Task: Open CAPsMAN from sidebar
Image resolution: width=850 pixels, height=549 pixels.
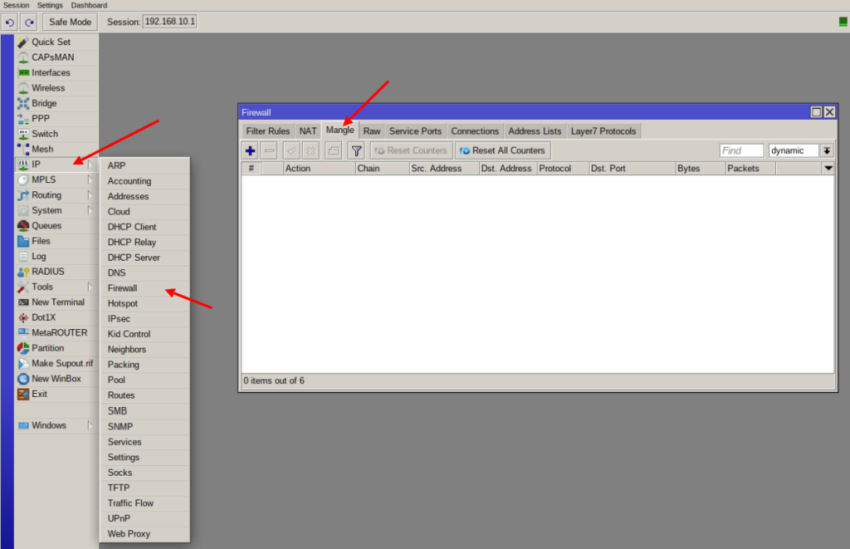Action: (56, 57)
